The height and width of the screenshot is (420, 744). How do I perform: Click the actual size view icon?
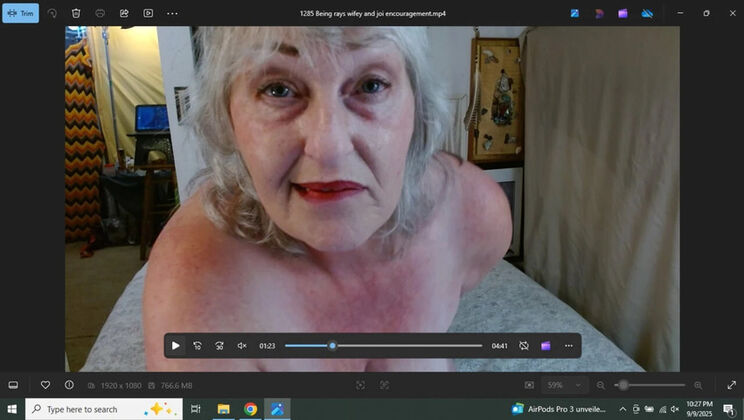coord(384,385)
